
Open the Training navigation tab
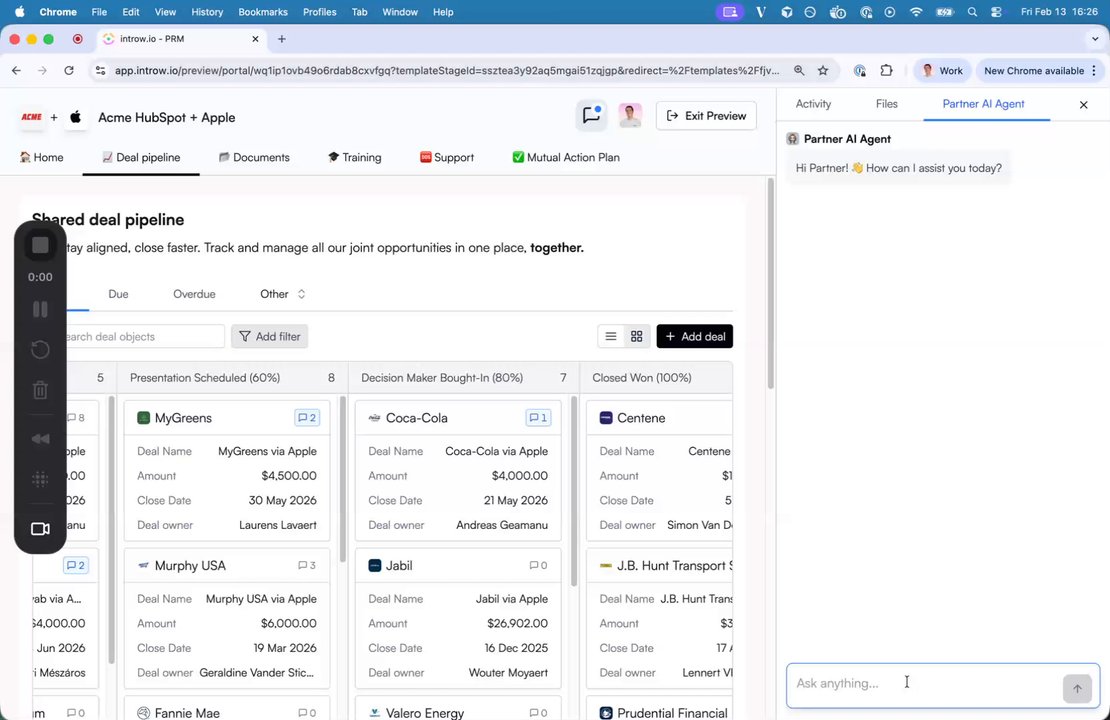point(355,157)
